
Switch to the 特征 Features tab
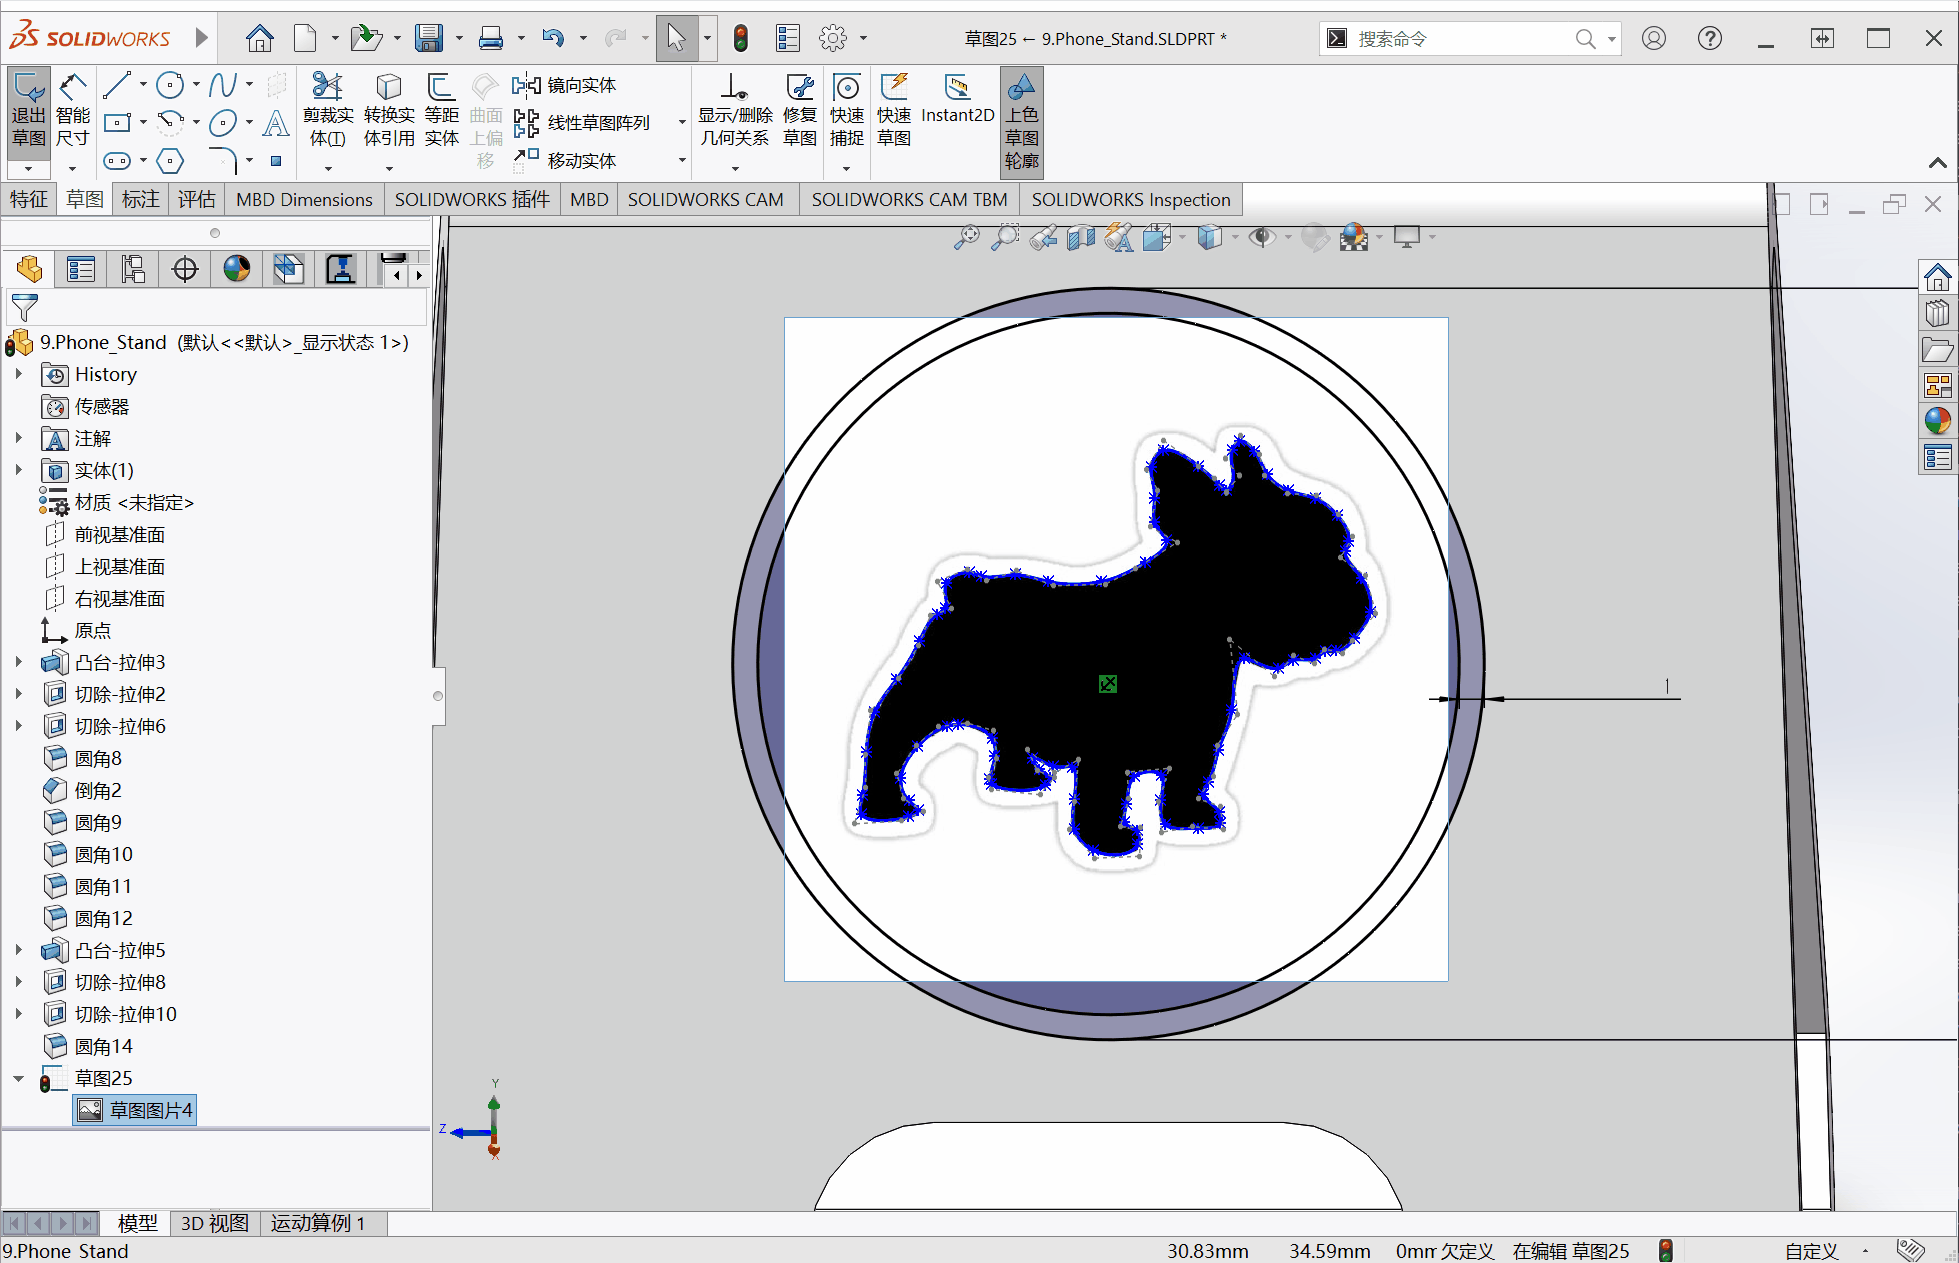pyautogui.click(x=29, y=199)
